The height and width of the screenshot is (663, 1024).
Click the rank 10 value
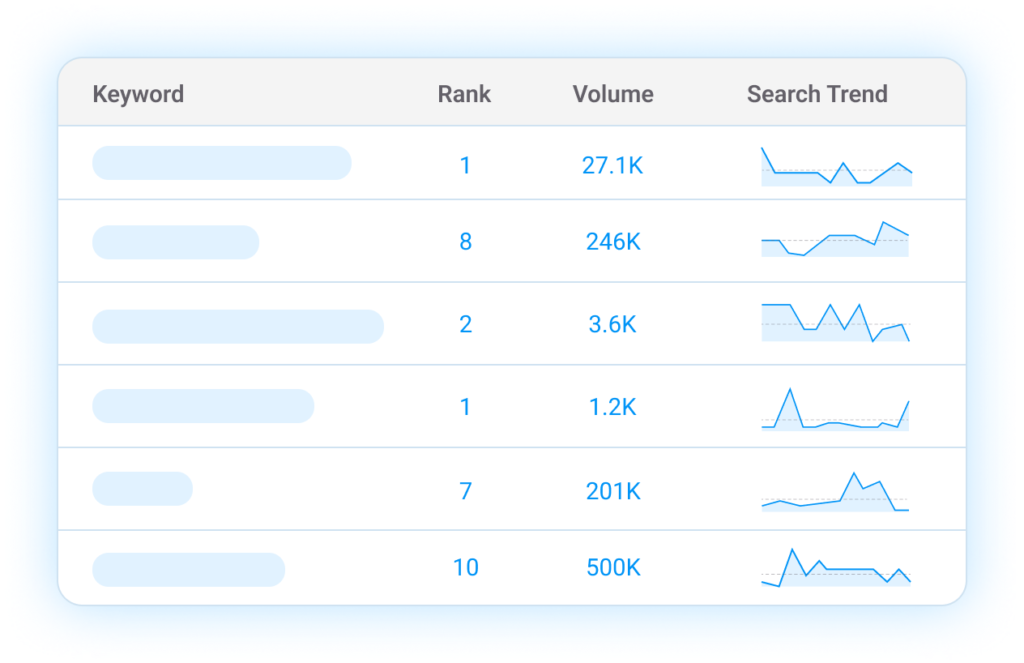click(x=465, y=568)
